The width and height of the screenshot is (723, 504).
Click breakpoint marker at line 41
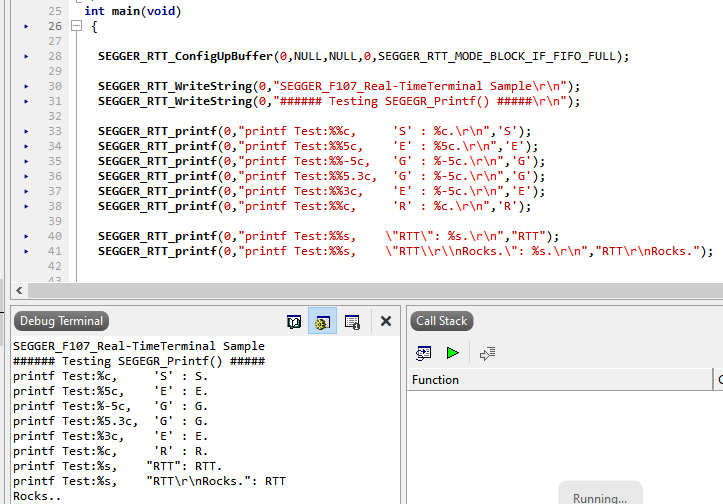(x=26, y=251)
